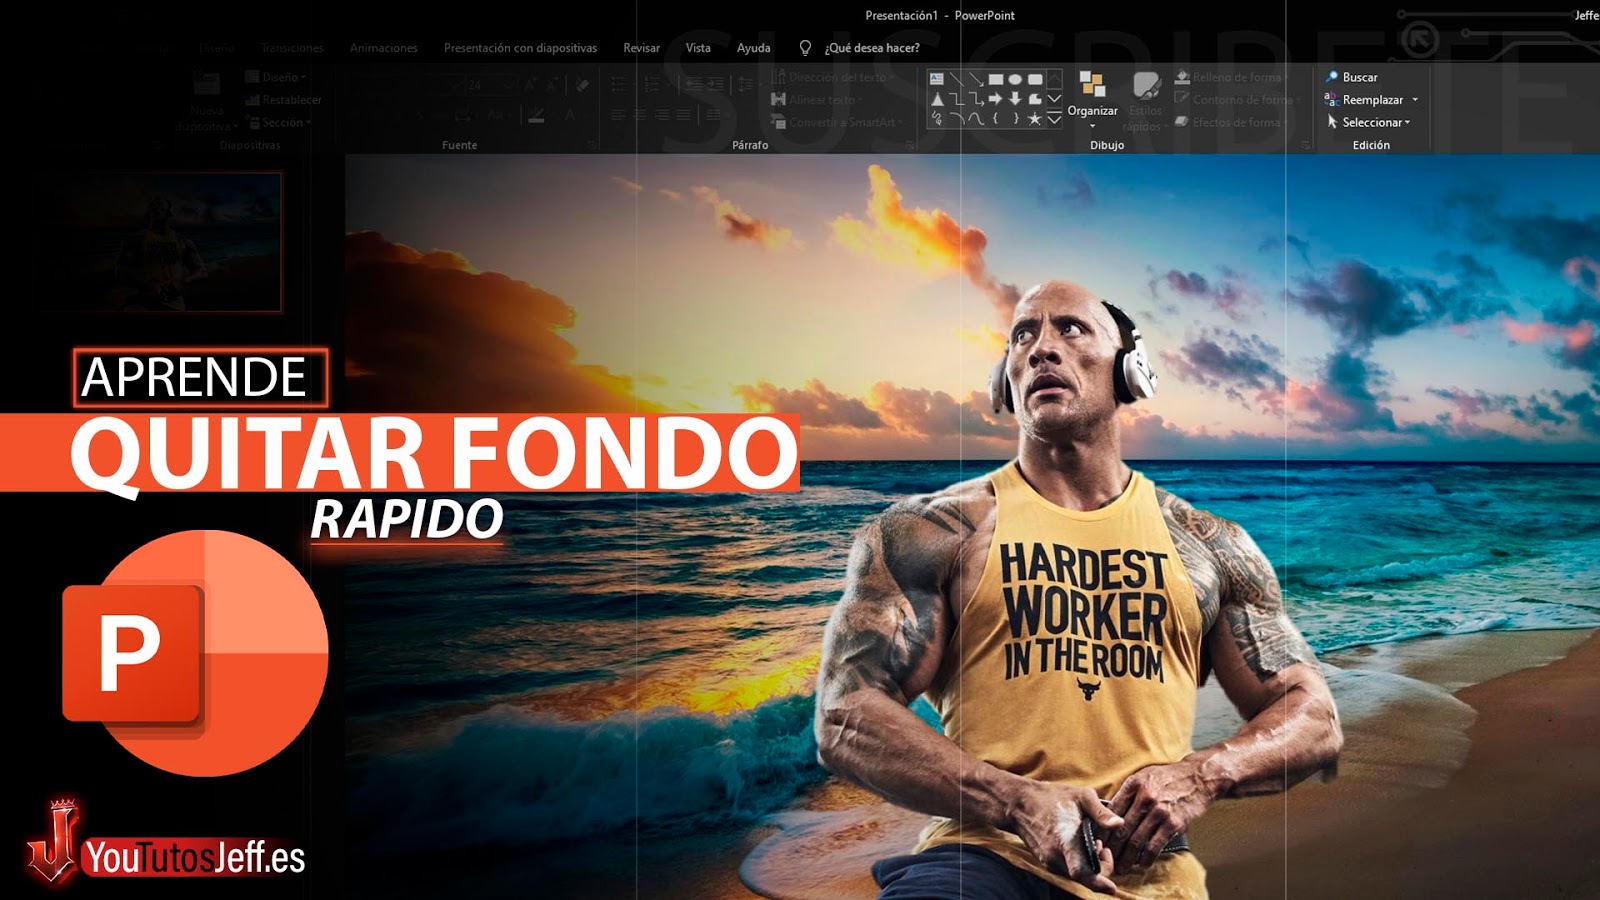Insert an oval shape from the gallery

point(1016,79)
